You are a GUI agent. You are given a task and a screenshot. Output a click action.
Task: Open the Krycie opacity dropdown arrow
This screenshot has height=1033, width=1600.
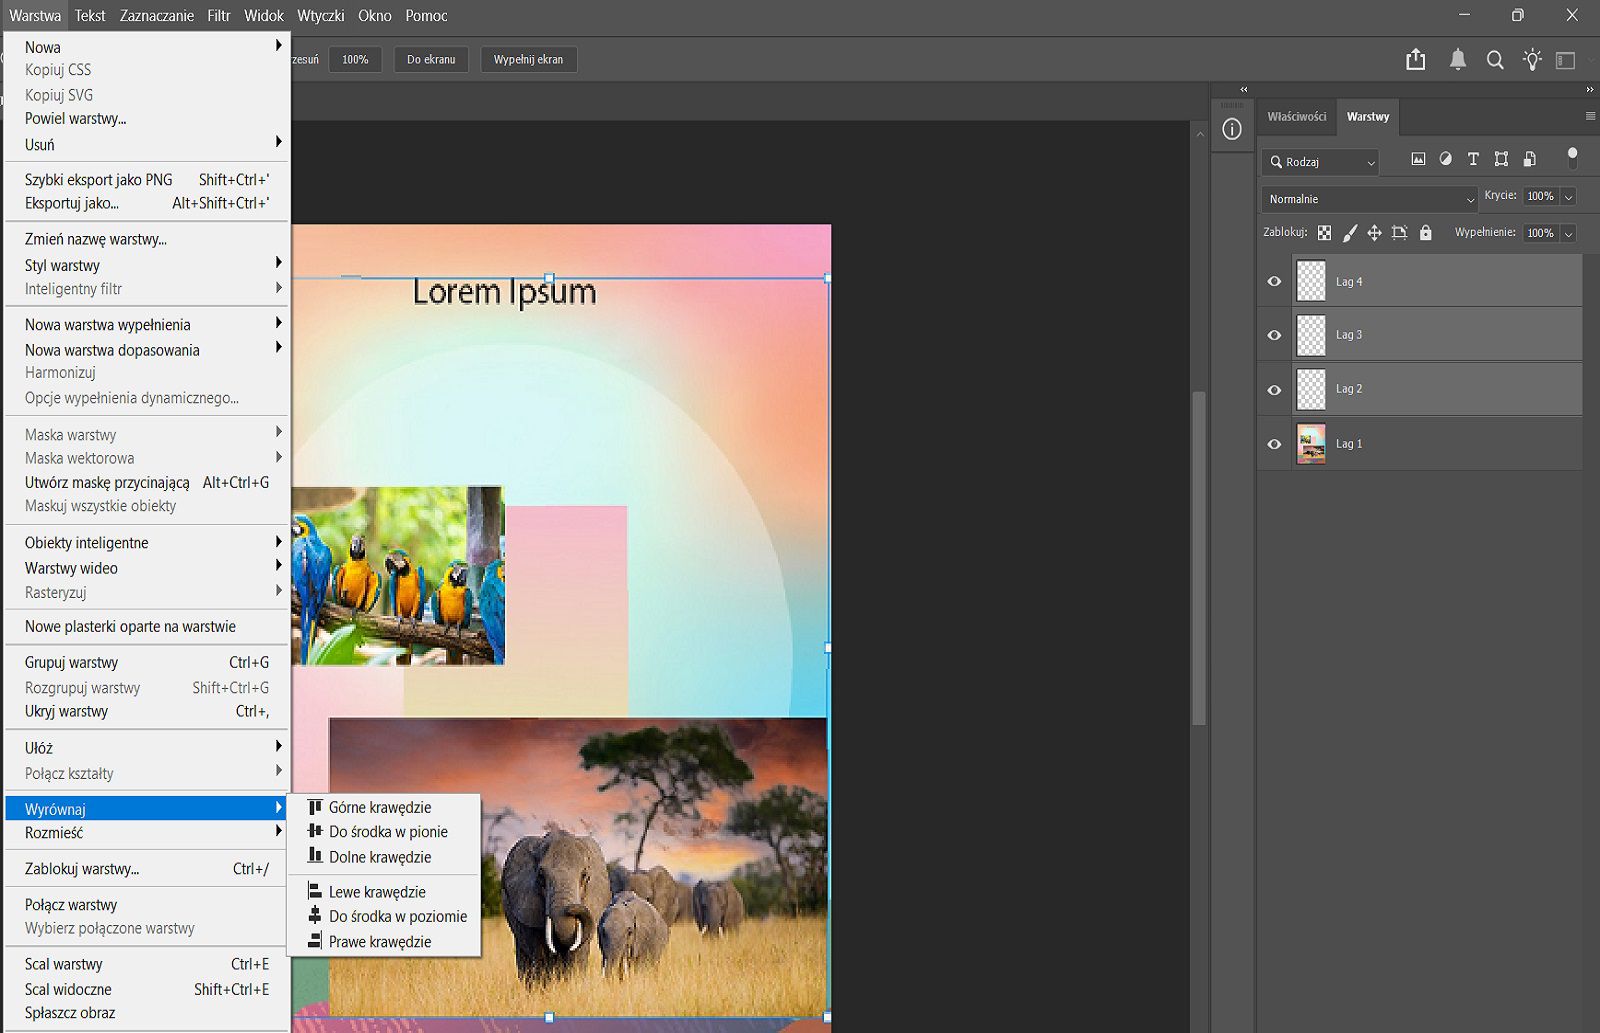[x=1568, y=197]
